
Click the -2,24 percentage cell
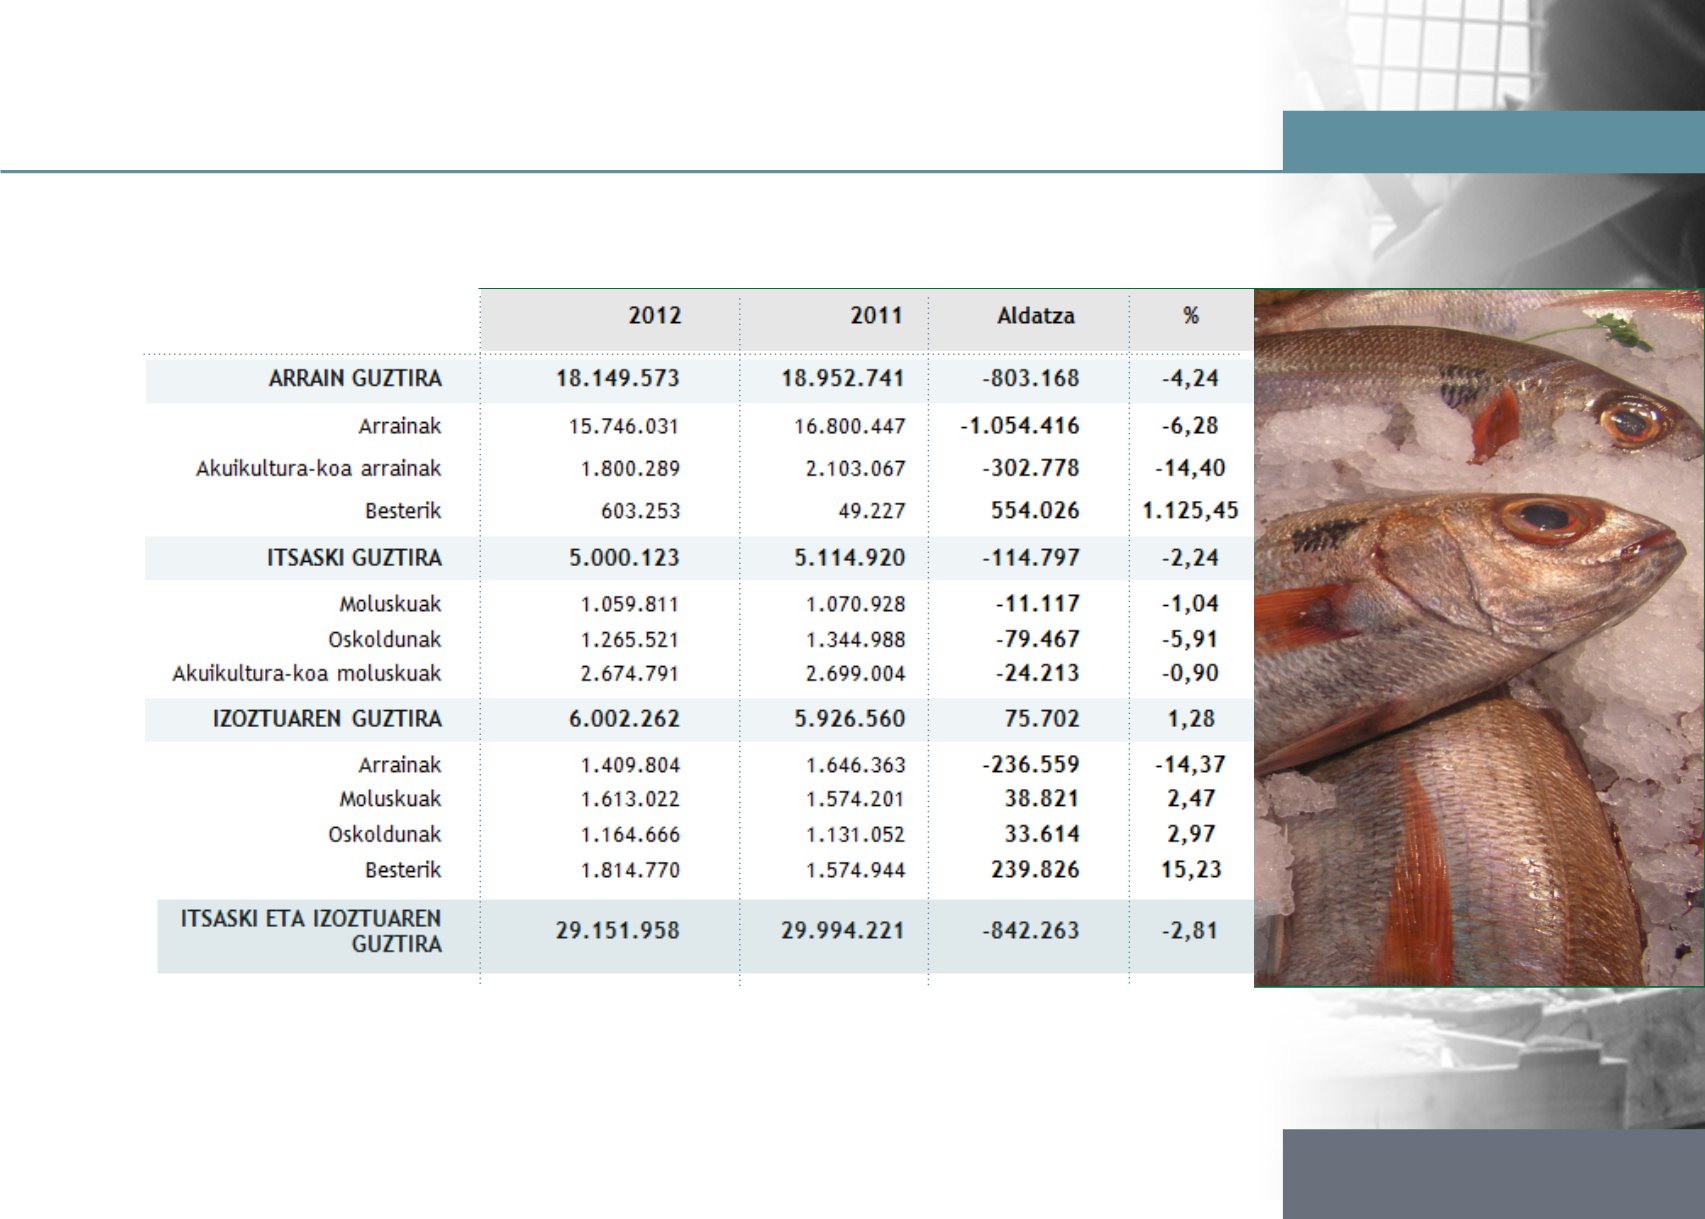[1190, 558]
